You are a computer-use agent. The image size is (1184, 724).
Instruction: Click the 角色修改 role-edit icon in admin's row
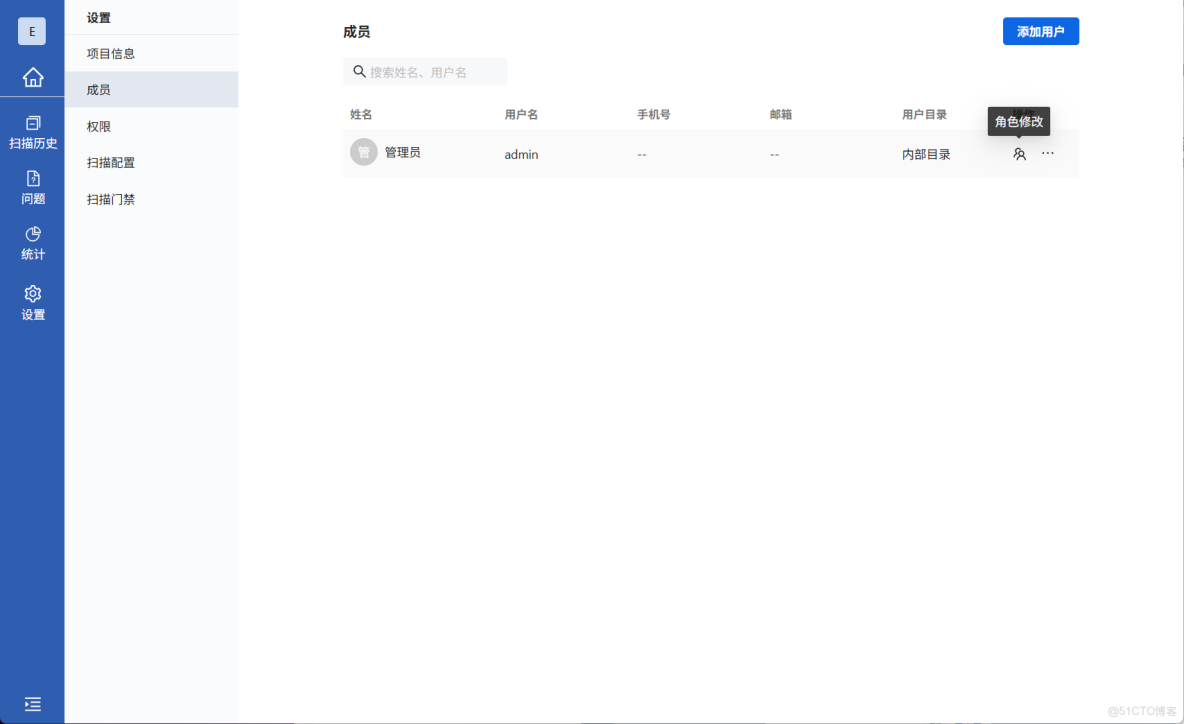tap(1019, 154)
